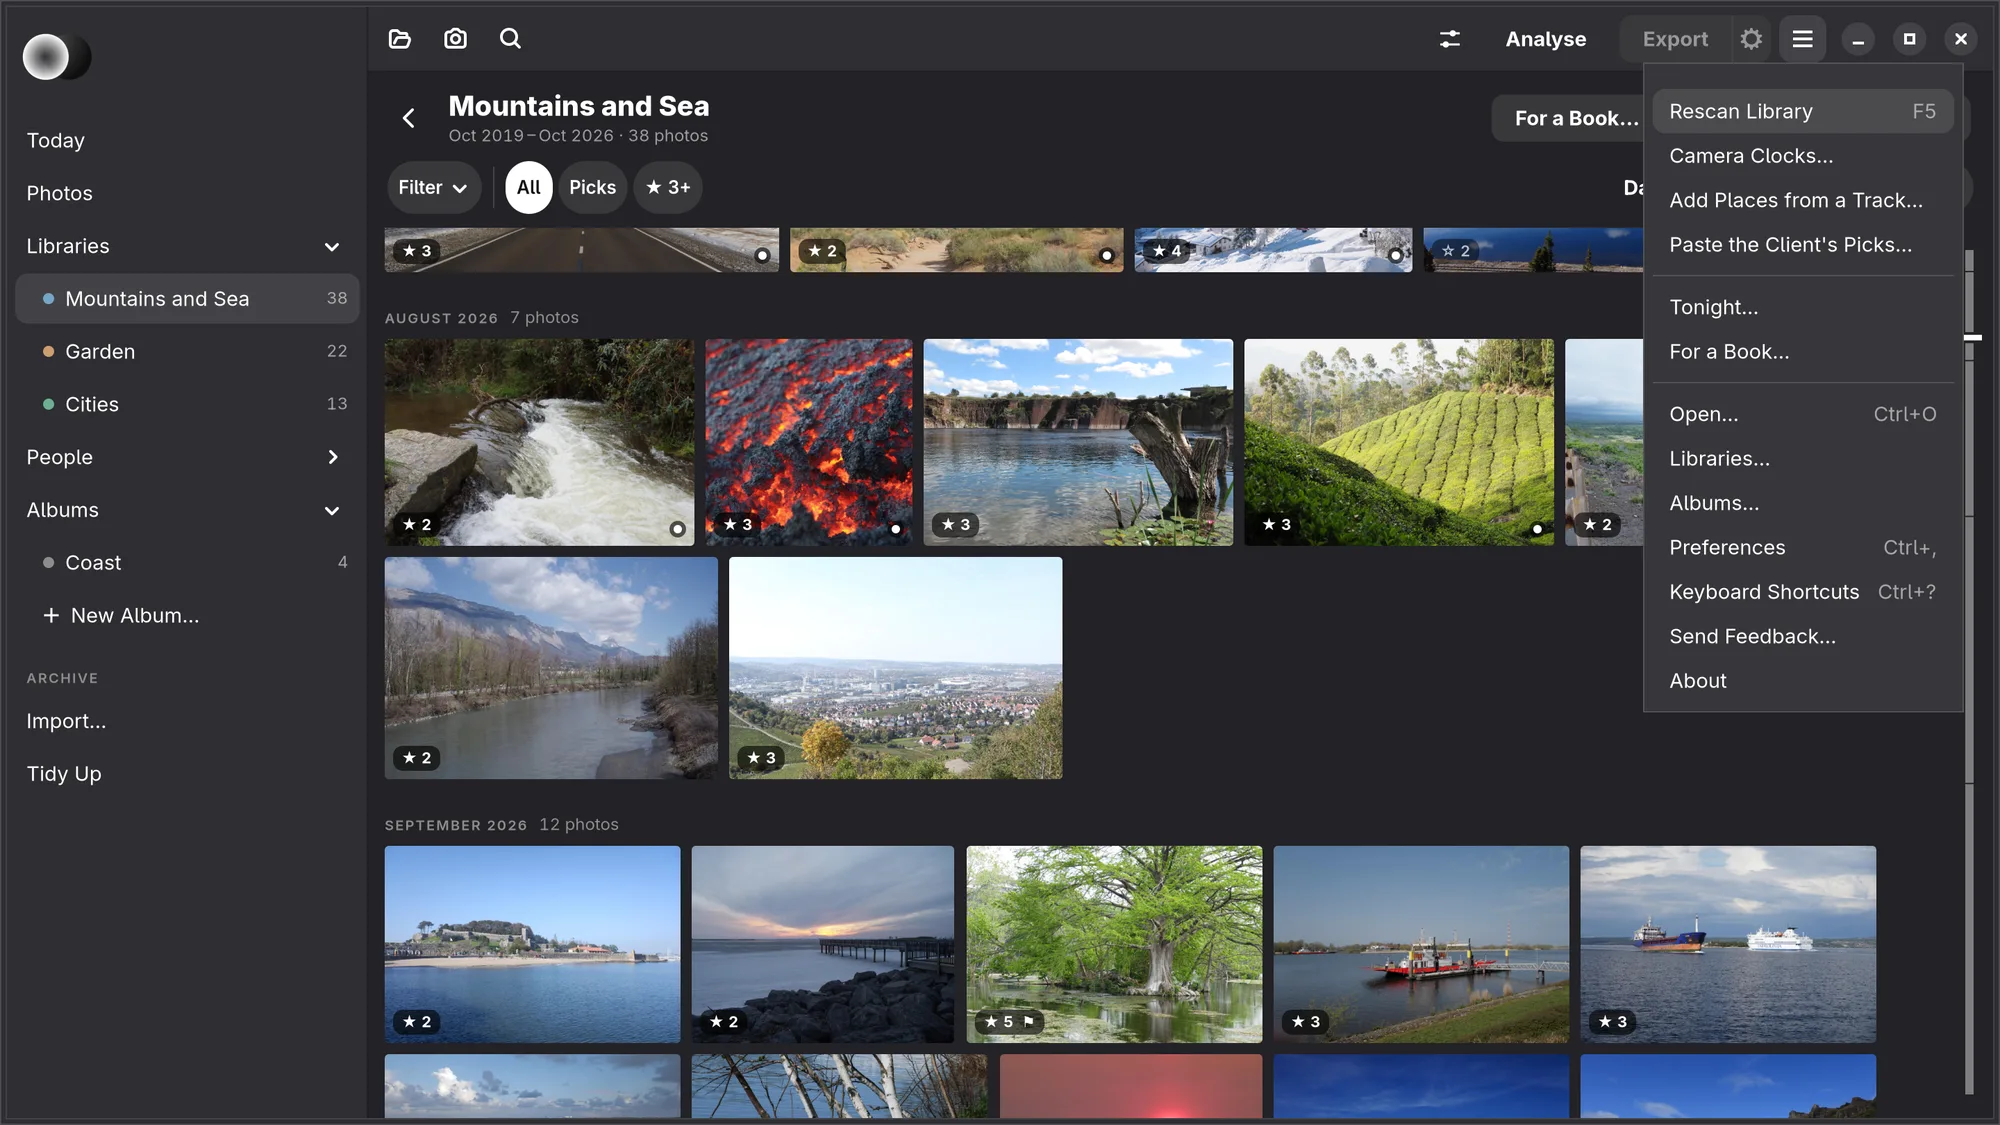Viewport: 2000px width, 1125px height.
Task: Click the adjustment sliders icon
Action: tap(1450, 39)
